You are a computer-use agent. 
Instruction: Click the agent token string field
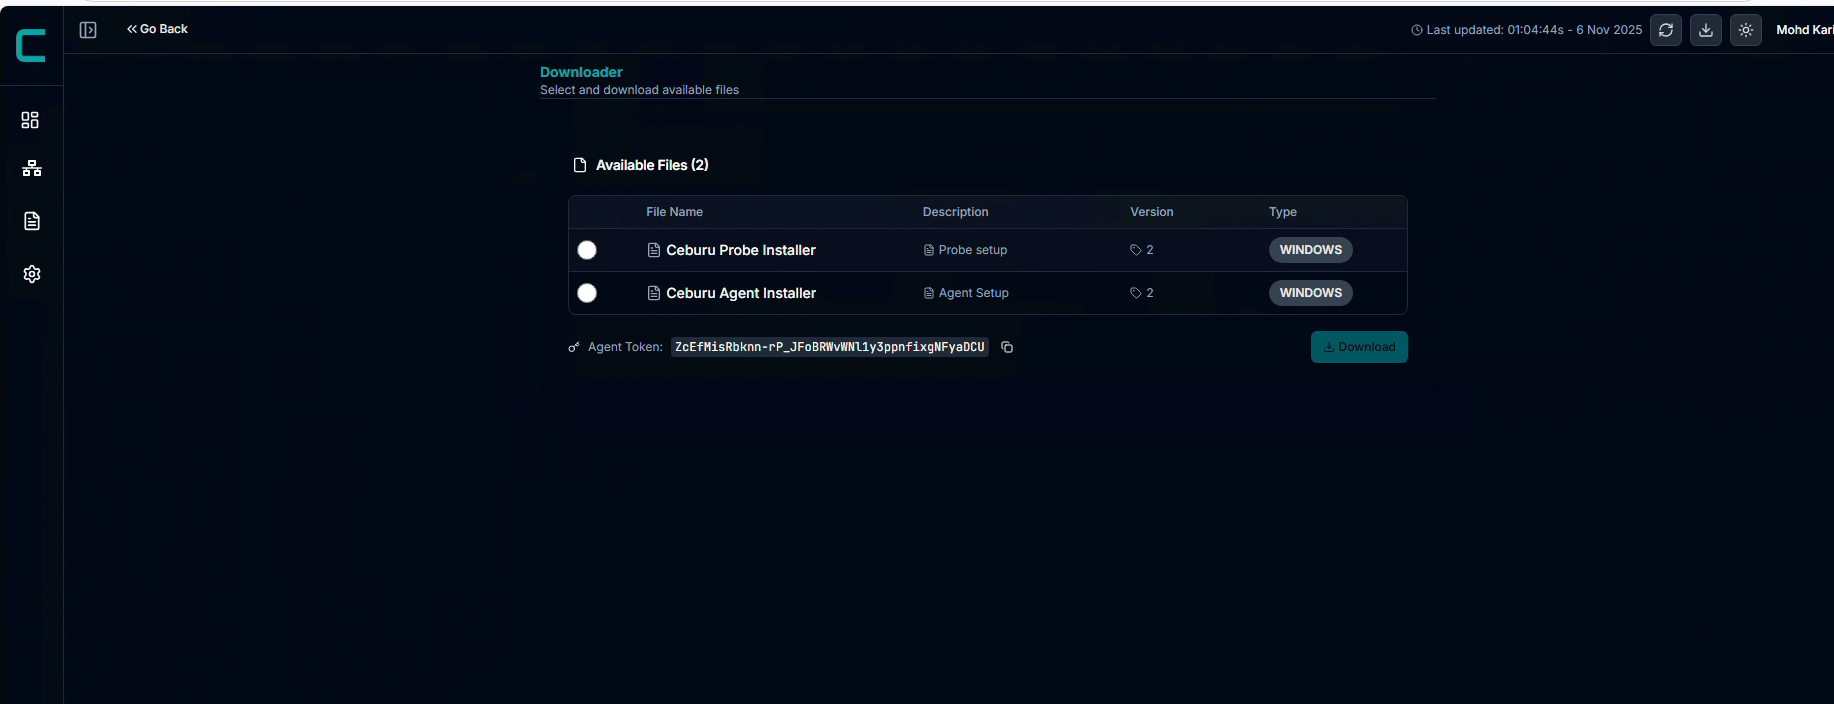[x=830, y=347]
